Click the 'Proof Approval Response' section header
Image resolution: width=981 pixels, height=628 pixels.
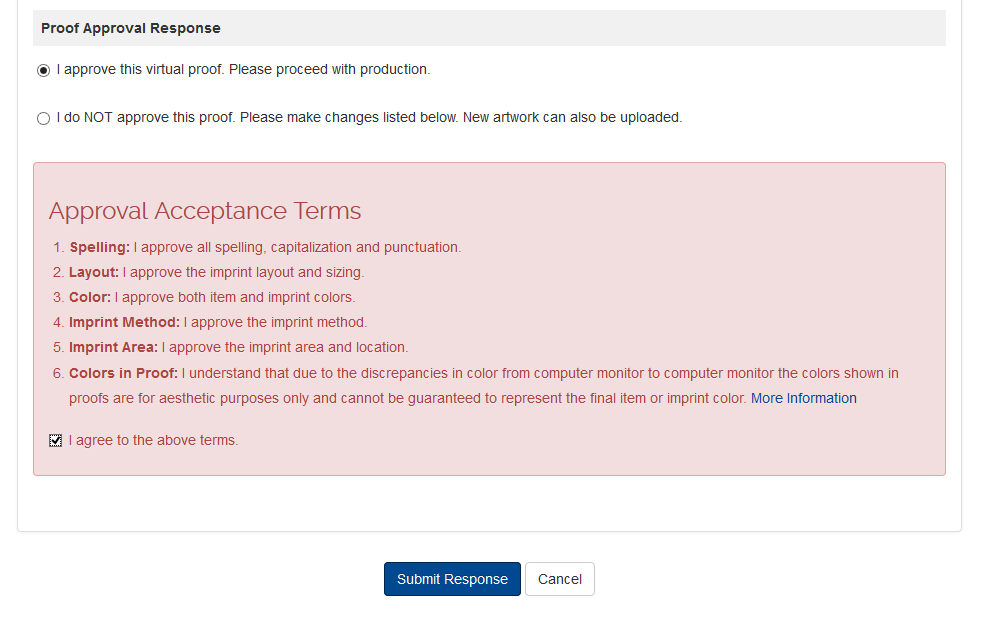pyautogui.click(x=131, y=28)
